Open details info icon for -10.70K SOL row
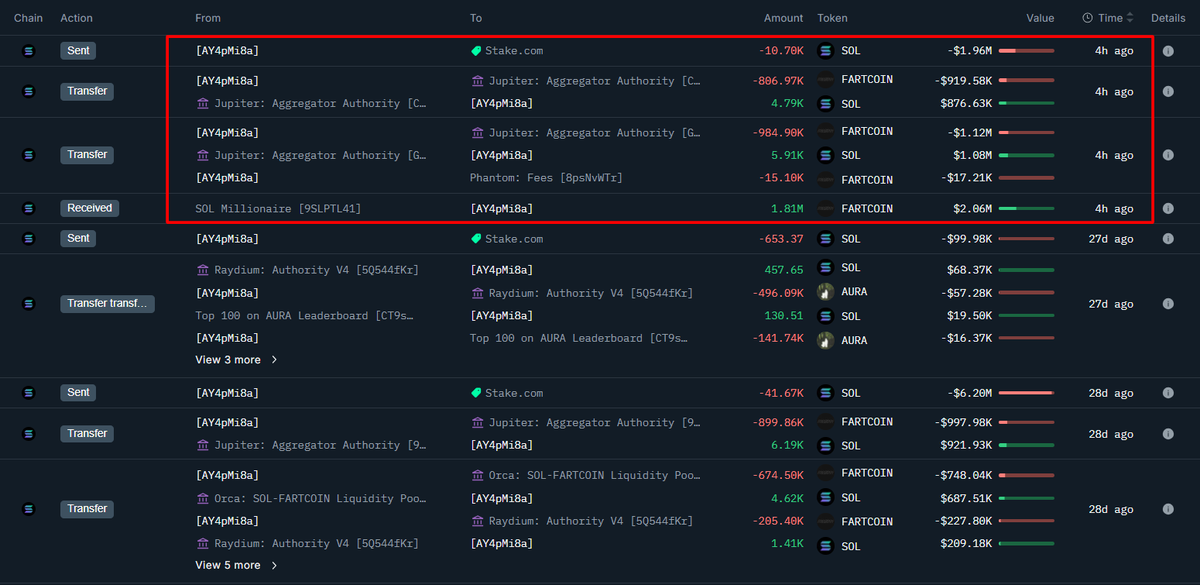The image size is (1200, 585). coord(1168,50)
